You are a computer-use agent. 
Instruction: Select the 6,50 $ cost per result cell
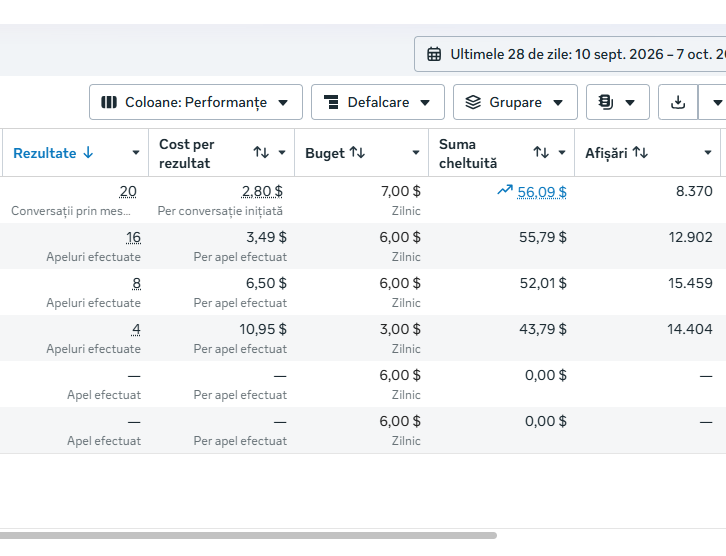point(266,283)
